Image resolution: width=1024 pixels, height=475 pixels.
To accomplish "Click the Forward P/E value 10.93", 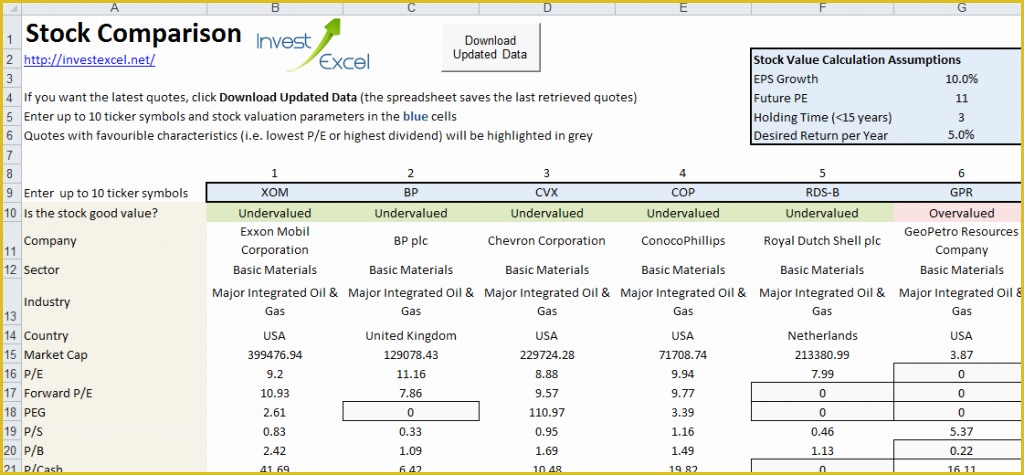I will pos(275,393).
